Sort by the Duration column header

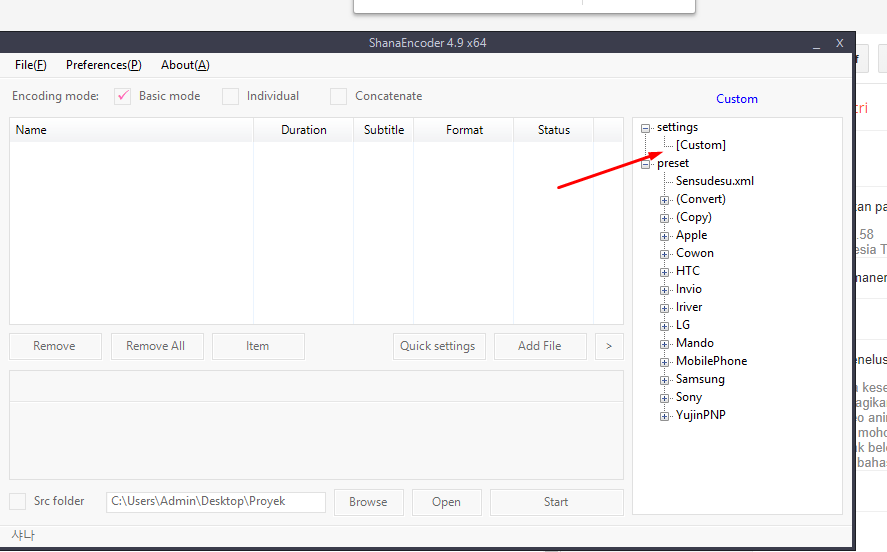[x=303, y=130]
